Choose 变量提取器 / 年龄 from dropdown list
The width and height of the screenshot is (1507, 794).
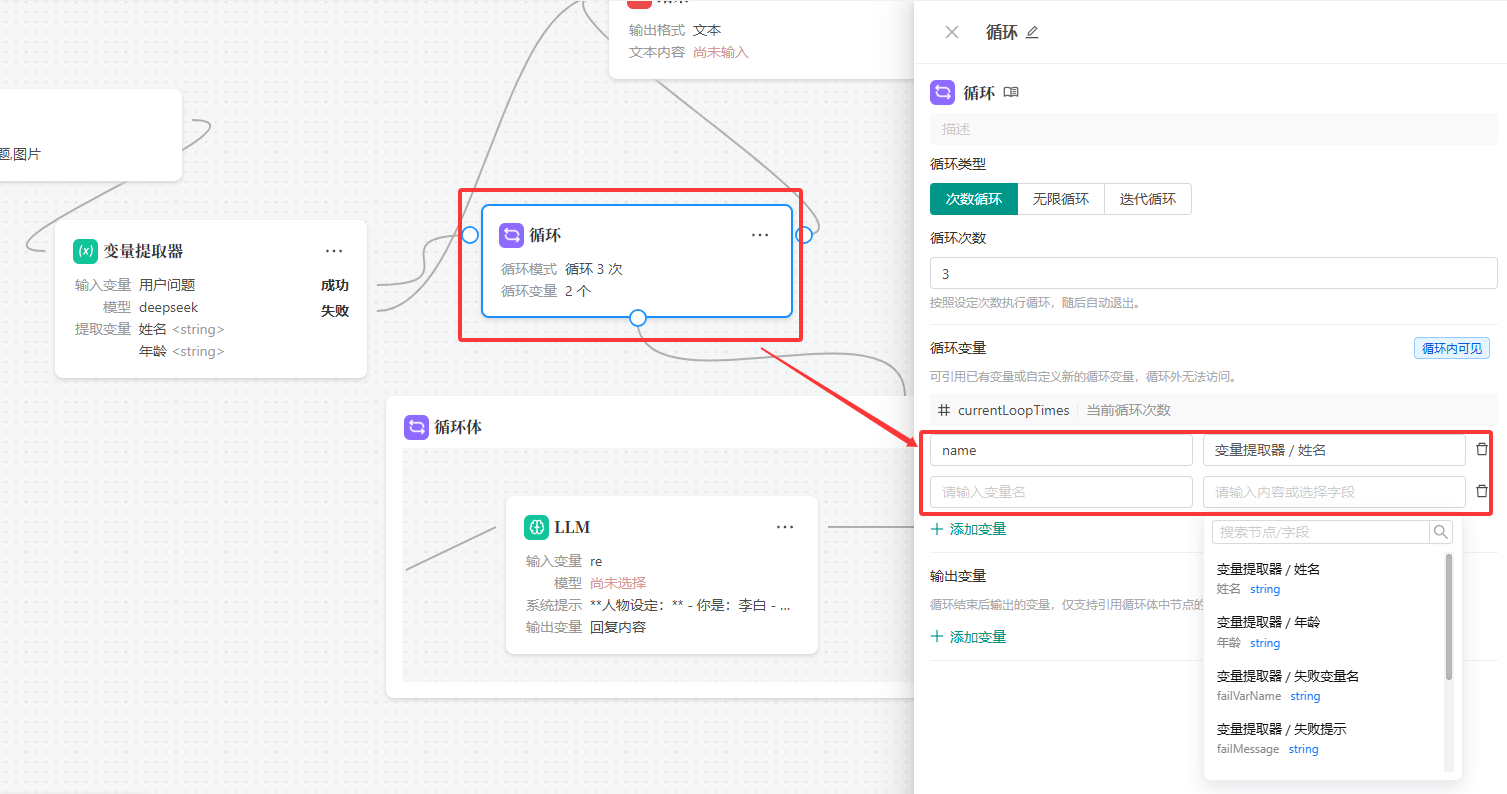point(1325,632)
